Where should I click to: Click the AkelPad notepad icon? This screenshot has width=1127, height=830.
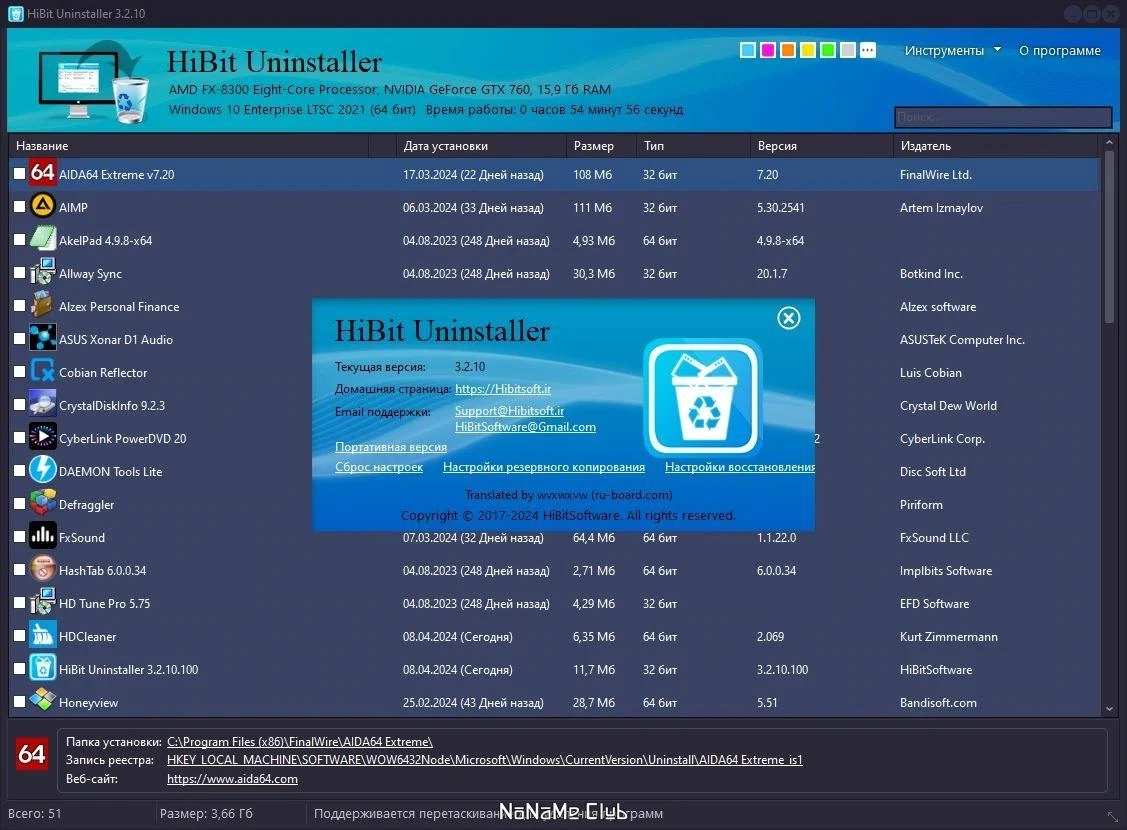(x=42, y=239)
